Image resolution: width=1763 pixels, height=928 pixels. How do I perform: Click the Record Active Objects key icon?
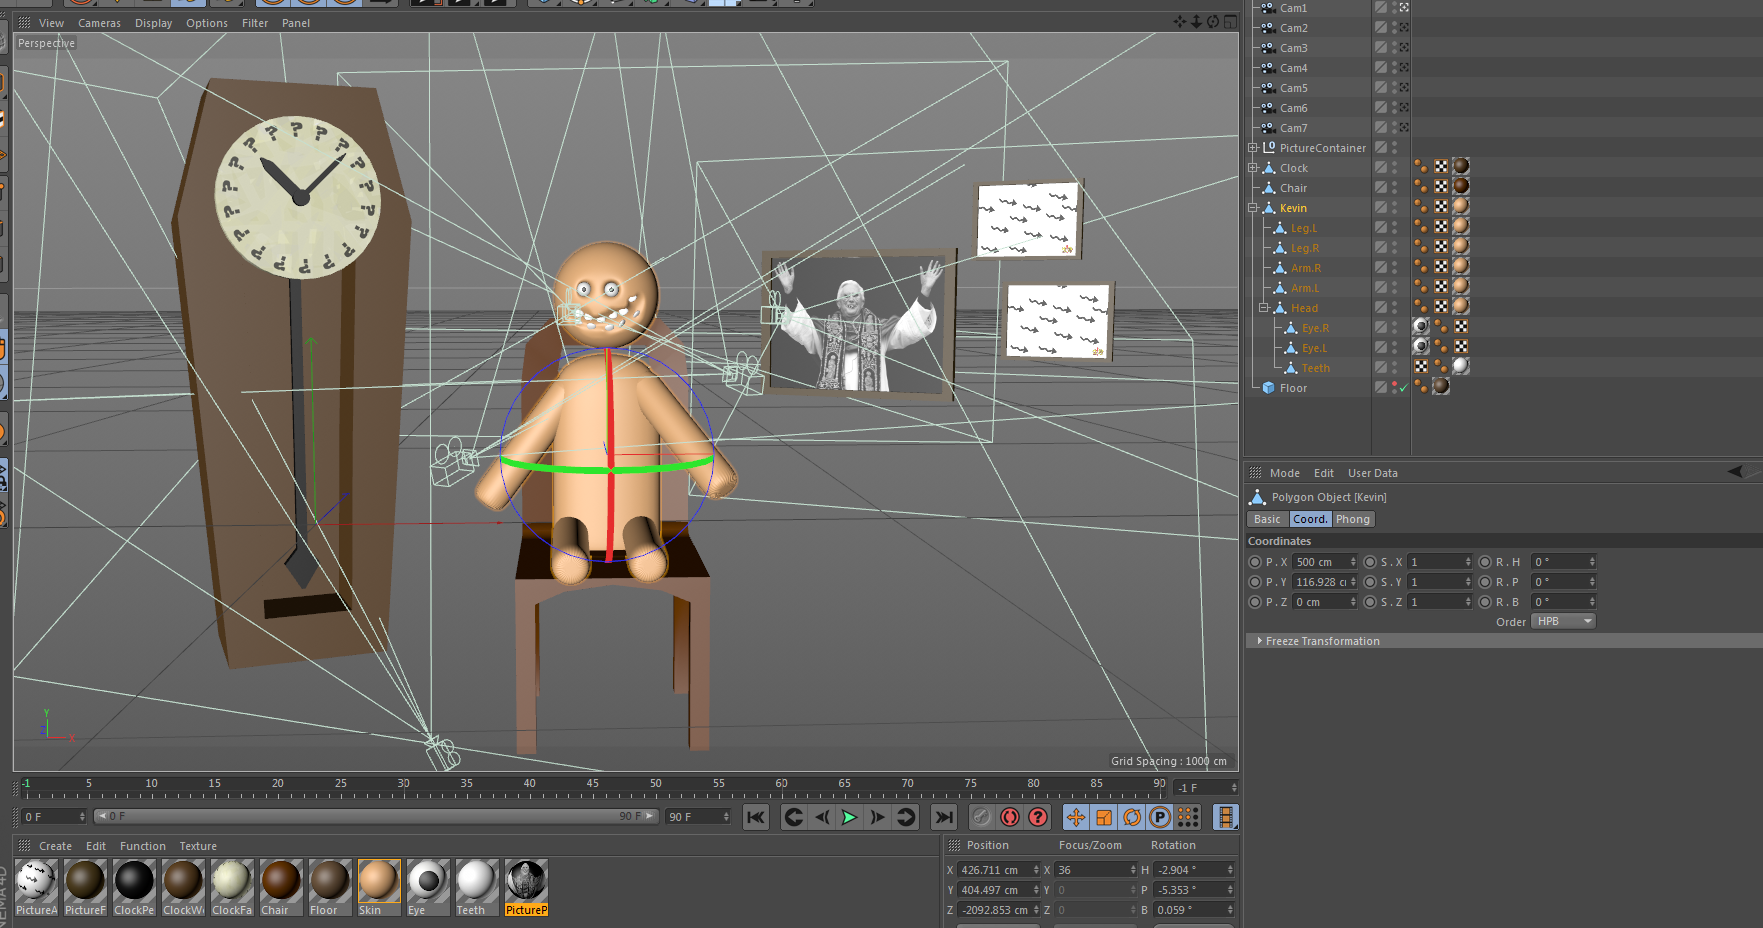(x=982, y=817)
